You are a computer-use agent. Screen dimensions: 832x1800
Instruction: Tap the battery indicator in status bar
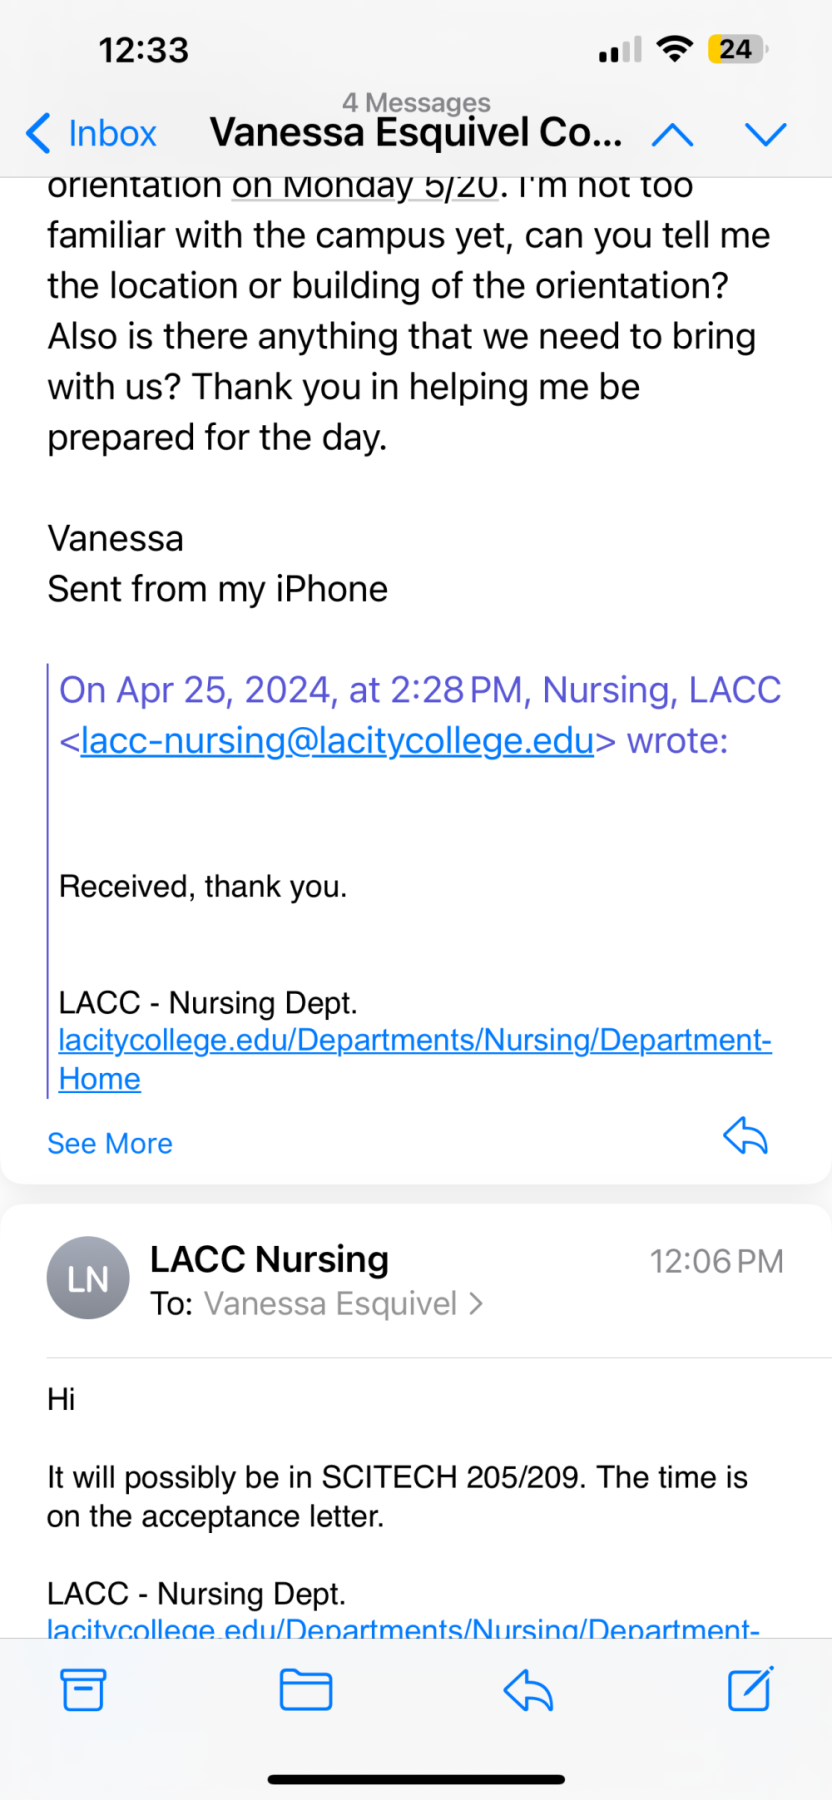coord(737,49)
